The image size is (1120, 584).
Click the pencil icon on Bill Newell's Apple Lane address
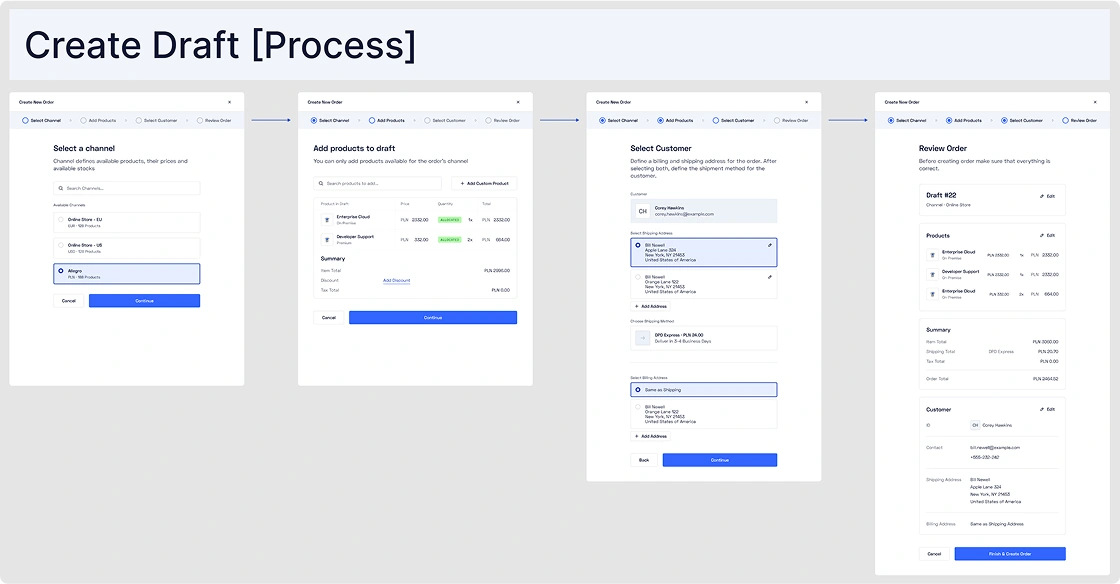click(x=769, y=246)
